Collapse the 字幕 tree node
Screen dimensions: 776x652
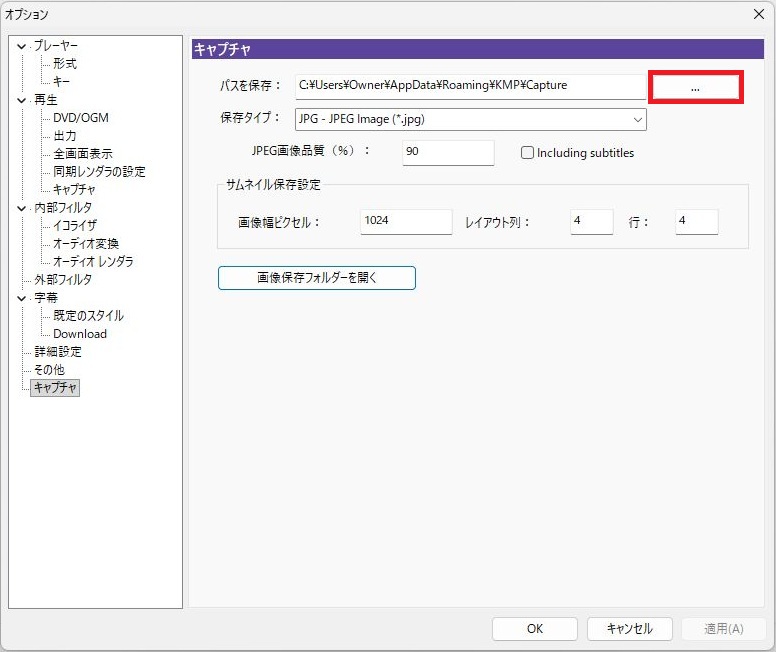point(22,298)
